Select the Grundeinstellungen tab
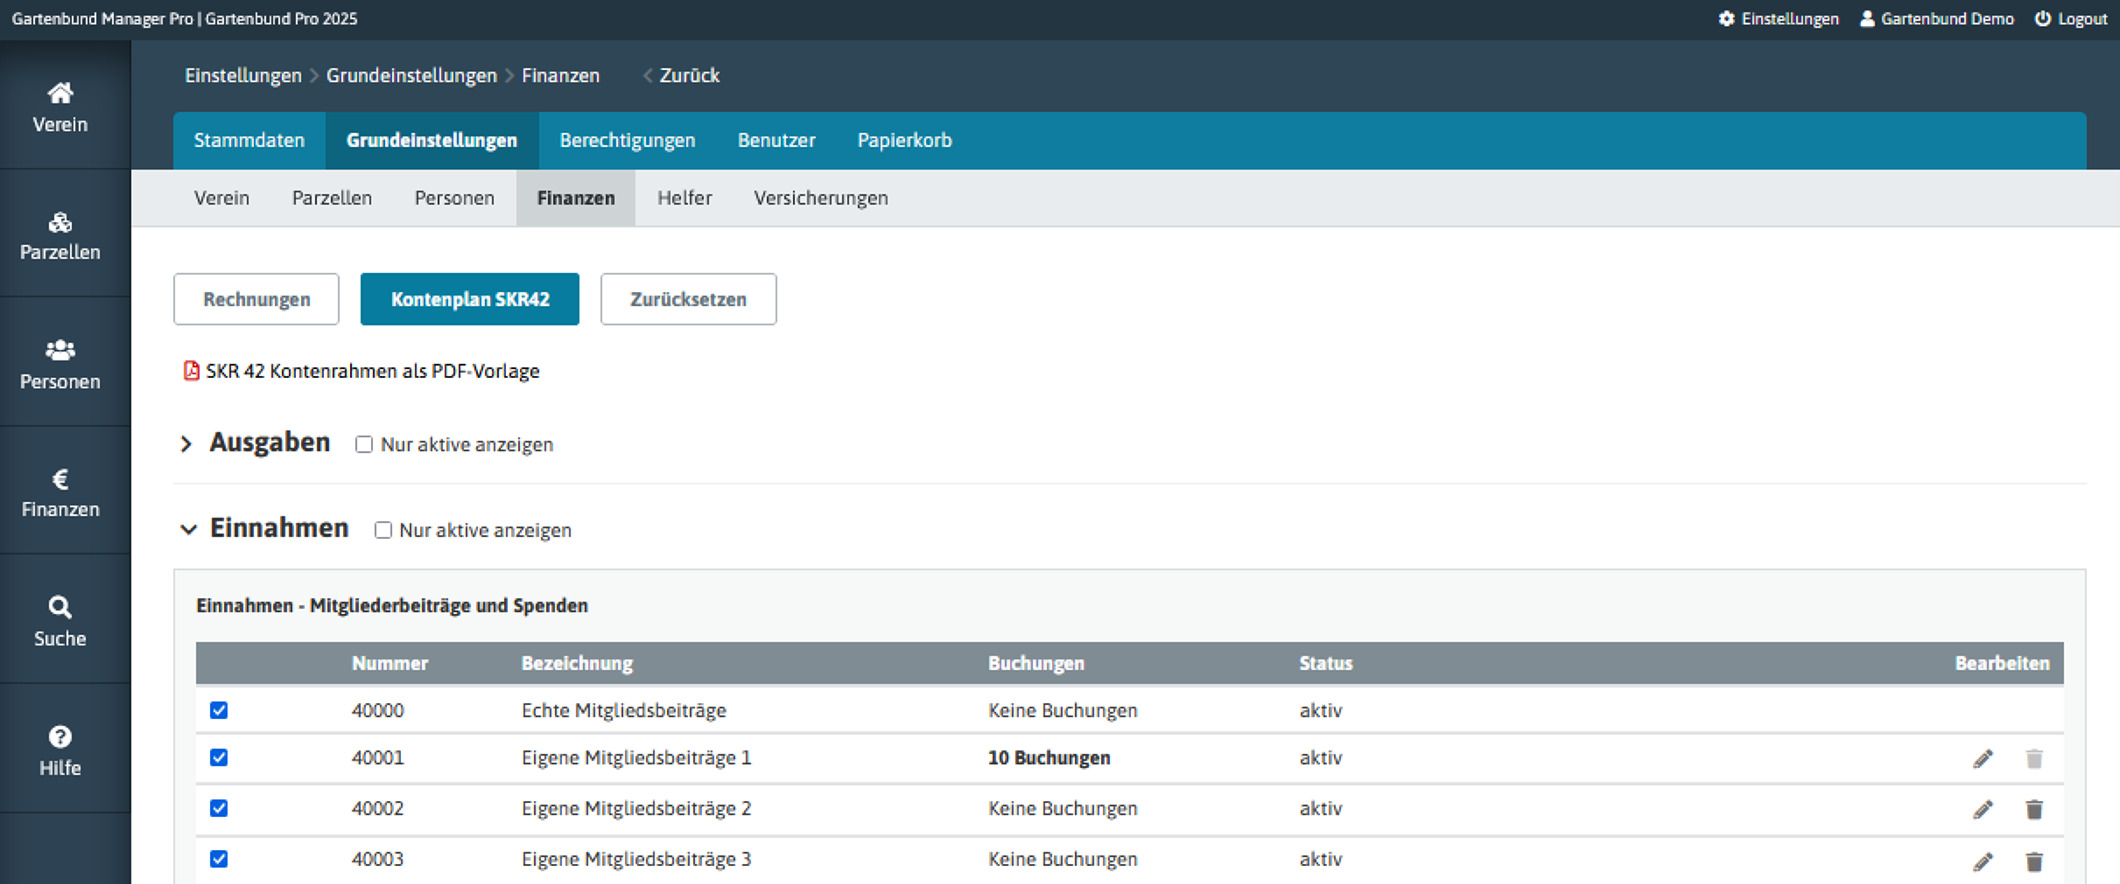 [x=432, y=140]
